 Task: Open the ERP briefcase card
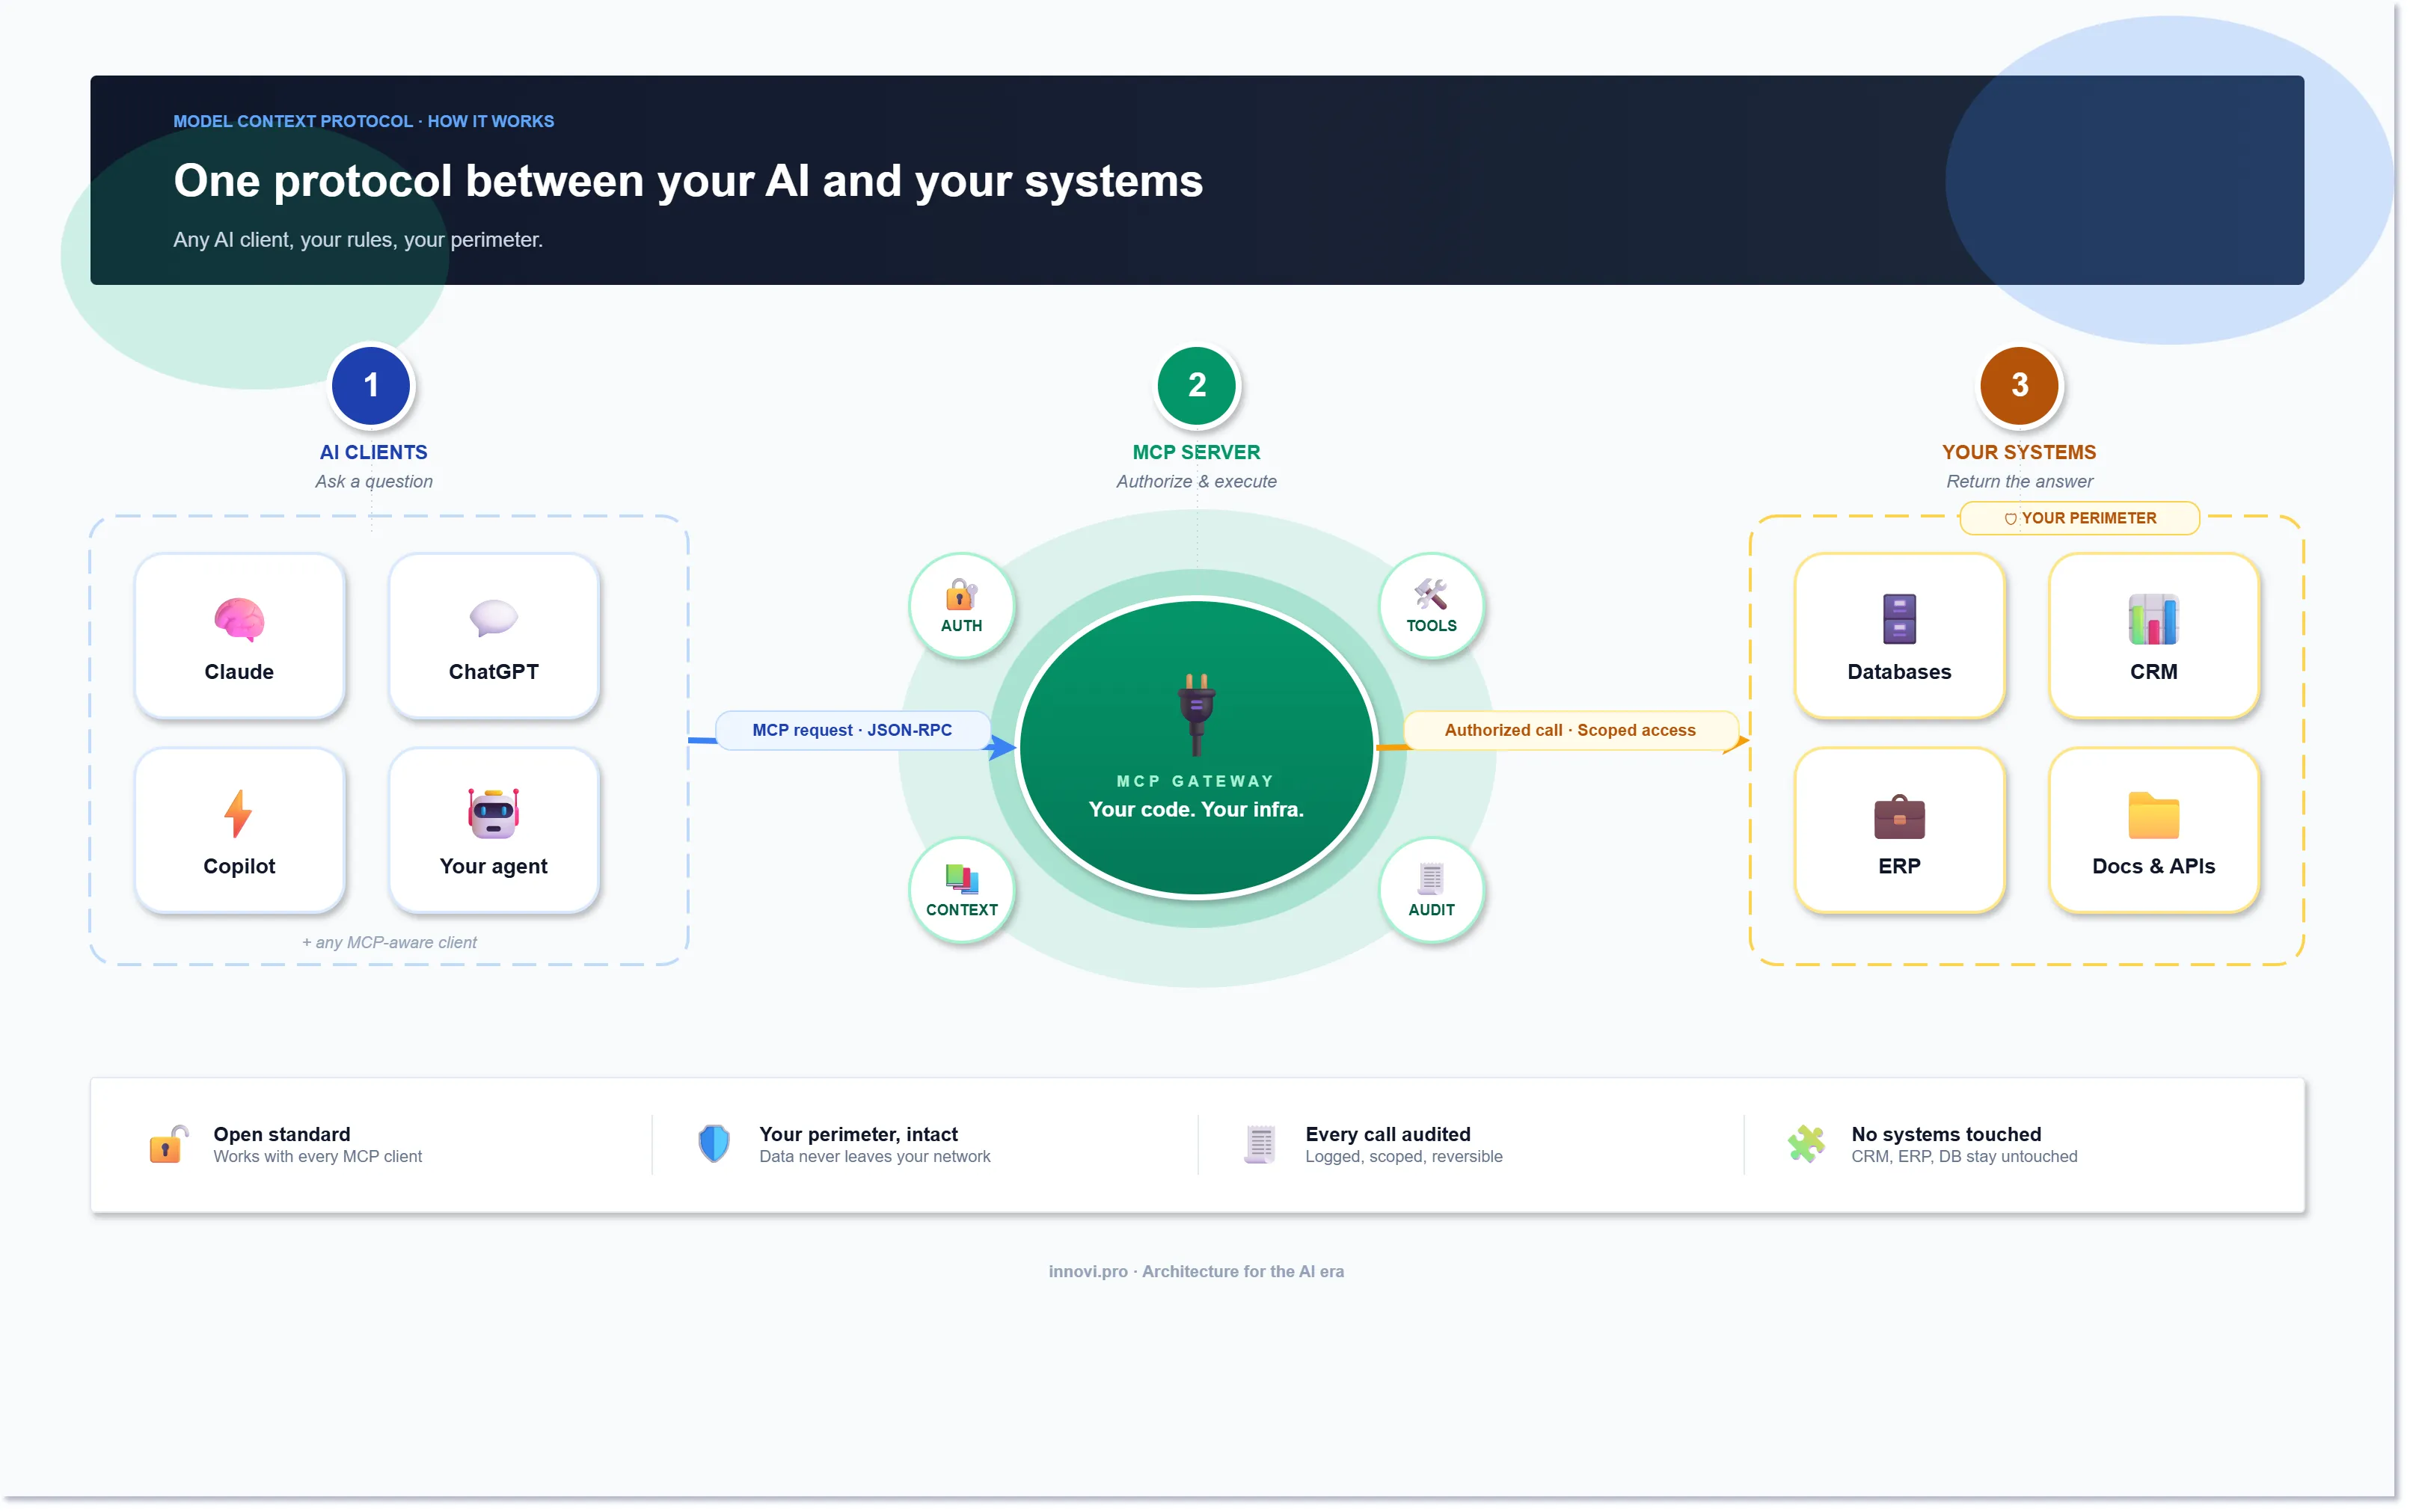[x=1899, y=830]
